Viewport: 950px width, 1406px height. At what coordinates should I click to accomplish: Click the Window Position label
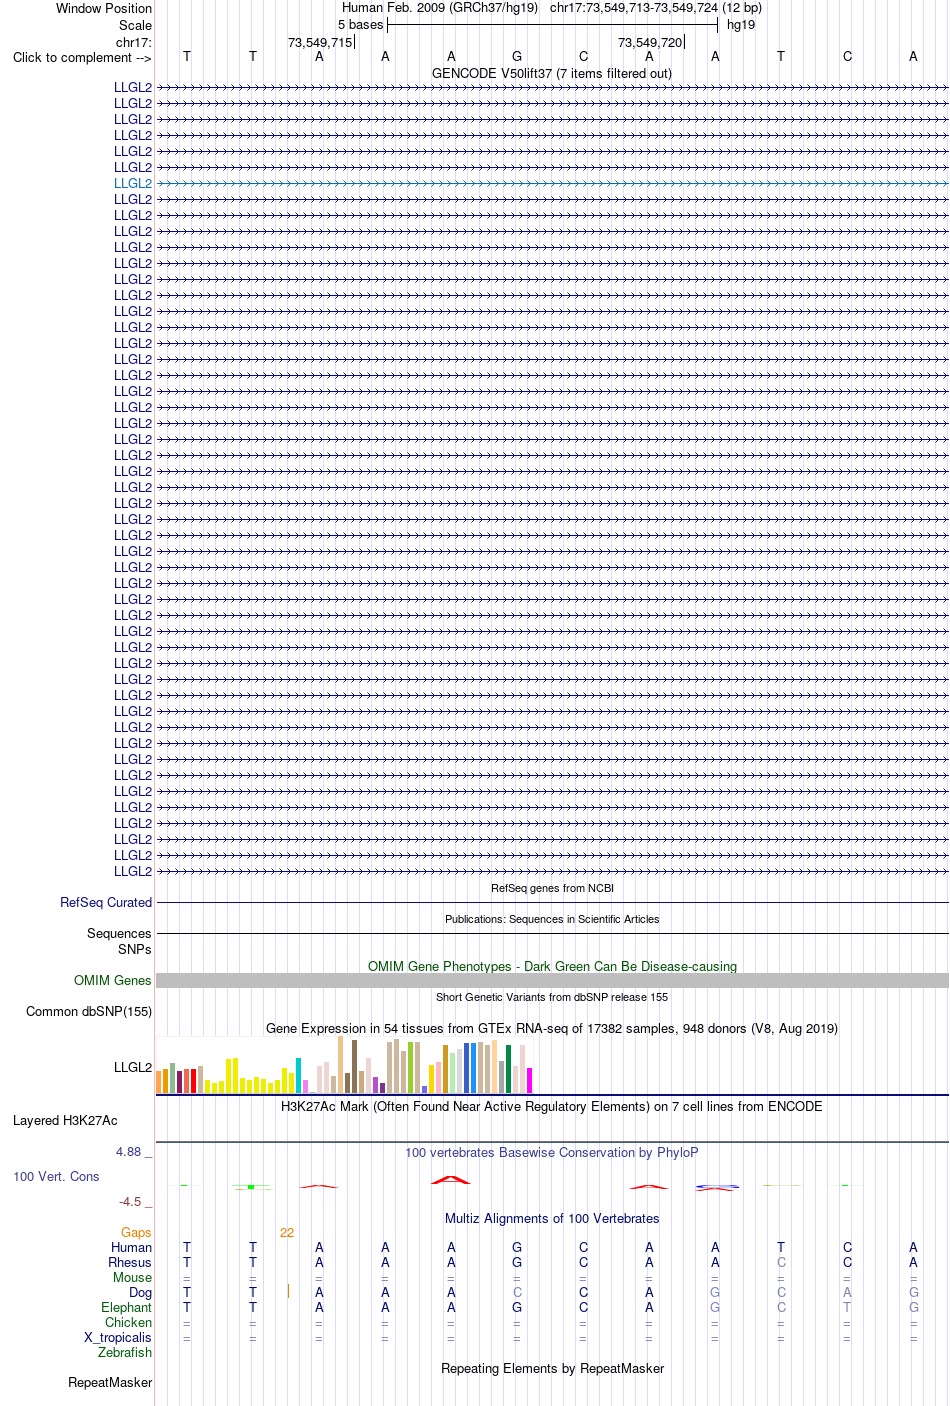(104, 8)
